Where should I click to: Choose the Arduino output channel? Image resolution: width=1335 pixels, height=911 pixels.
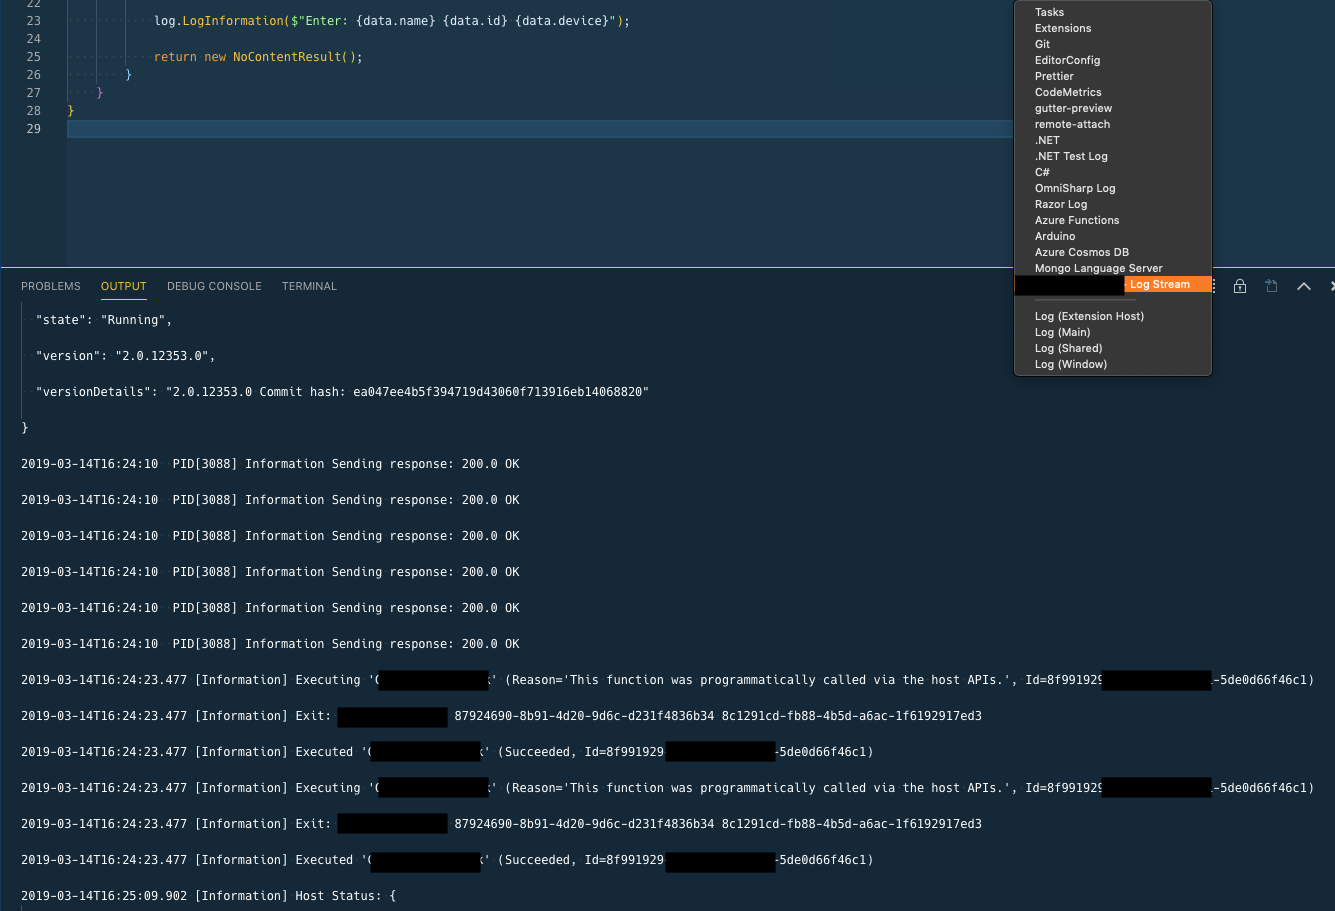[x=1055, y=236]
